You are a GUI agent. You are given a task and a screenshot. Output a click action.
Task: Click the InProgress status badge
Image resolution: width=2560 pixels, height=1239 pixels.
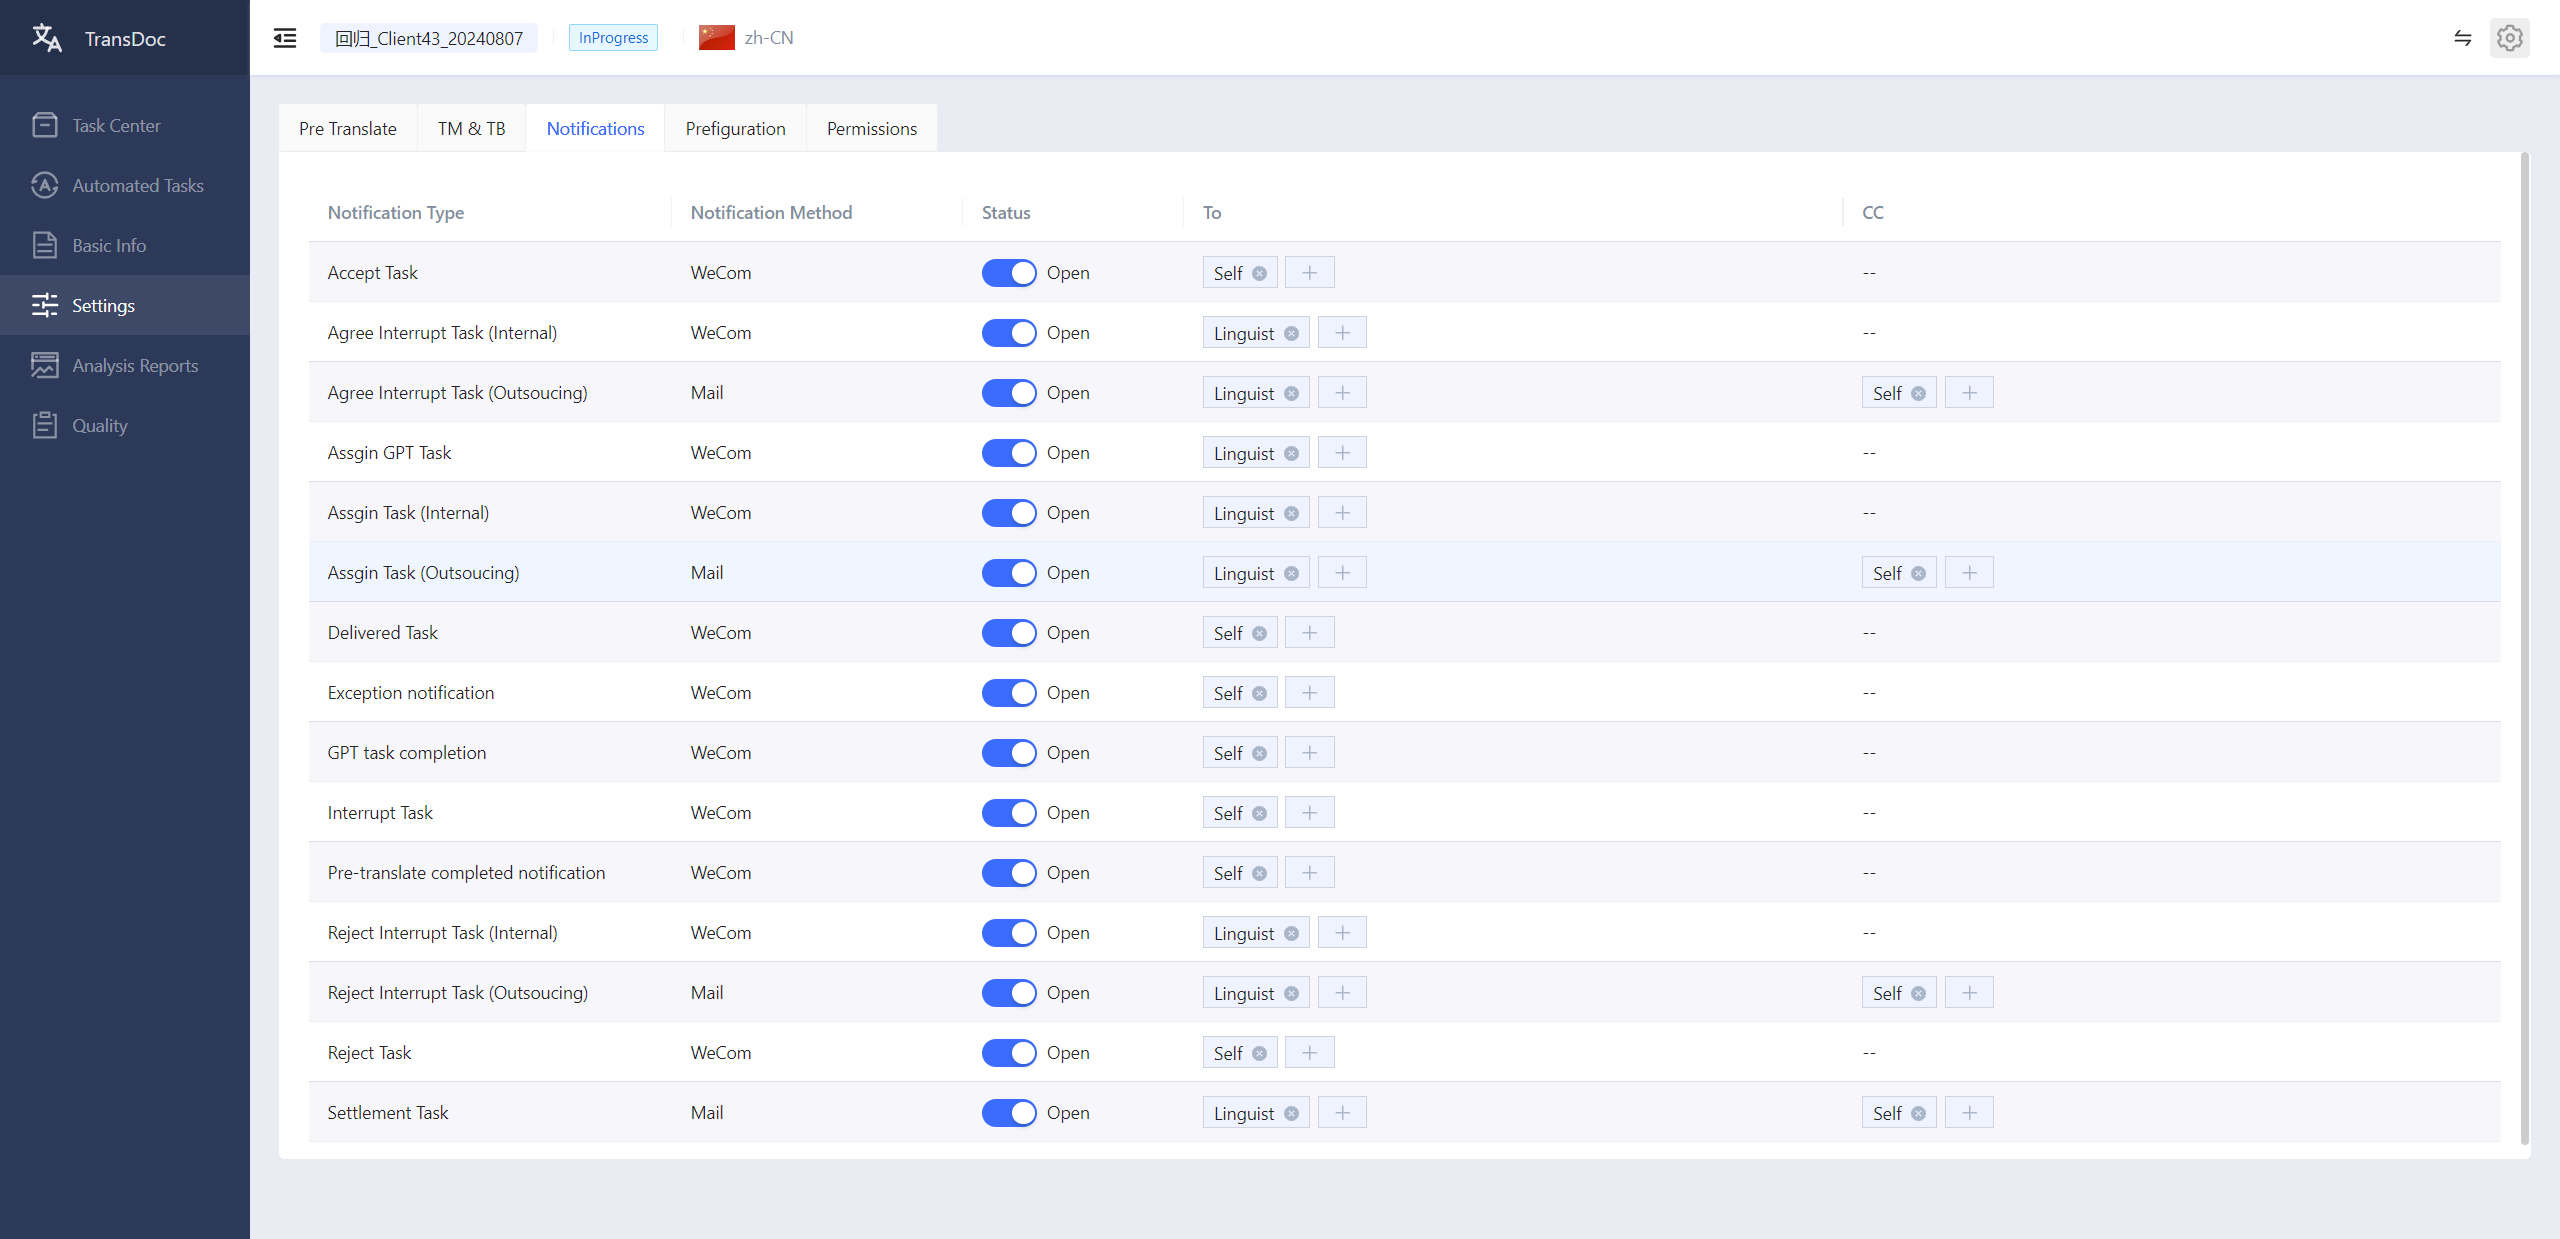[613, 38]
